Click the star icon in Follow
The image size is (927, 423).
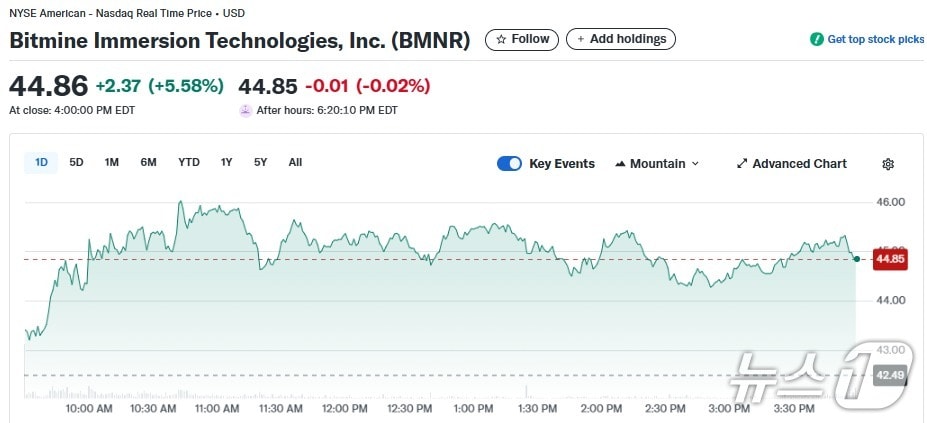click(x=502, y=39)
